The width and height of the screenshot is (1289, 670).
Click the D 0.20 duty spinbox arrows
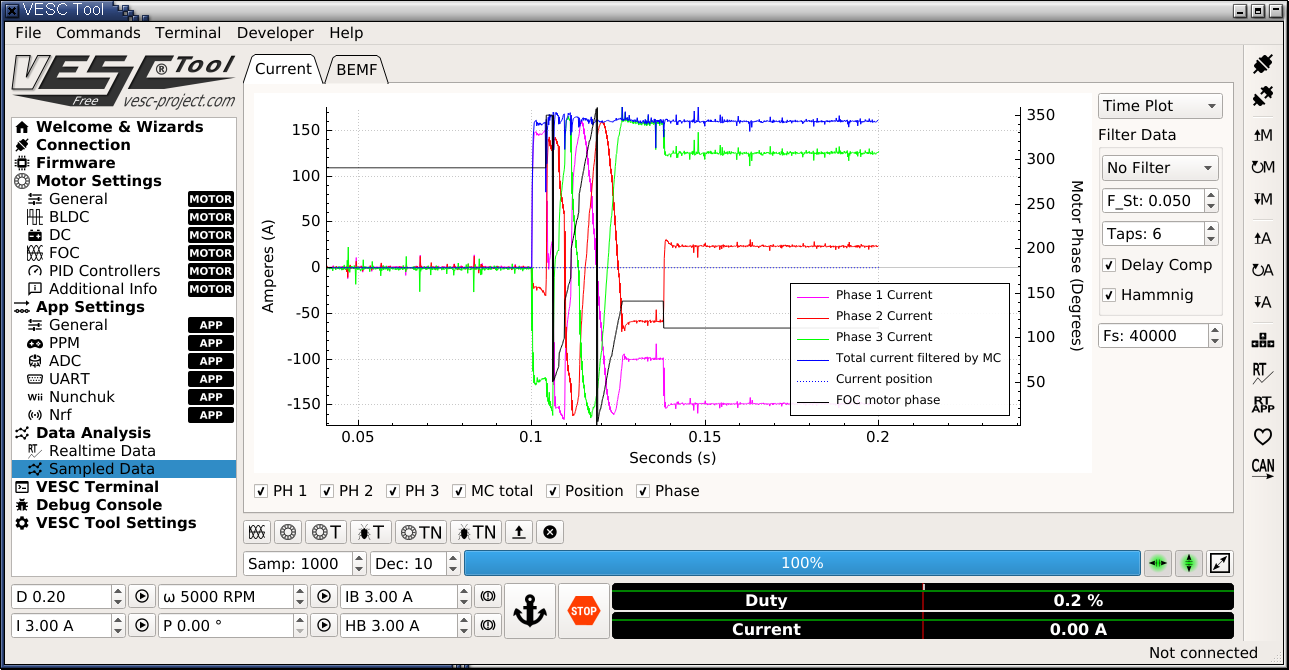[119, 597]
